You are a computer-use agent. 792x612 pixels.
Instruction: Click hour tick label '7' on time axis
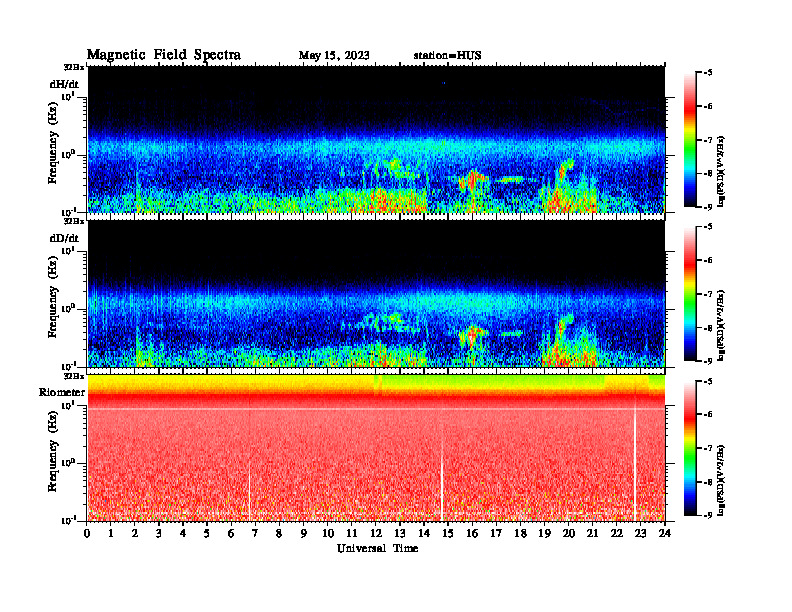coord(255,534)
